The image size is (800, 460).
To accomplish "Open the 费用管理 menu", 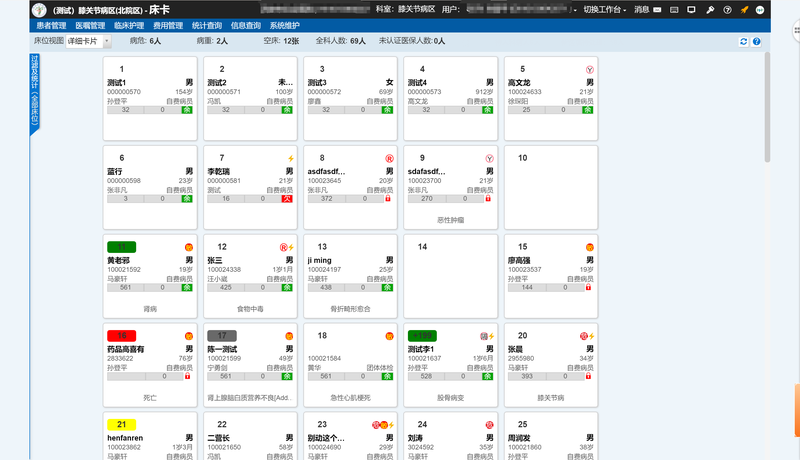I will (x=168, y=25).
